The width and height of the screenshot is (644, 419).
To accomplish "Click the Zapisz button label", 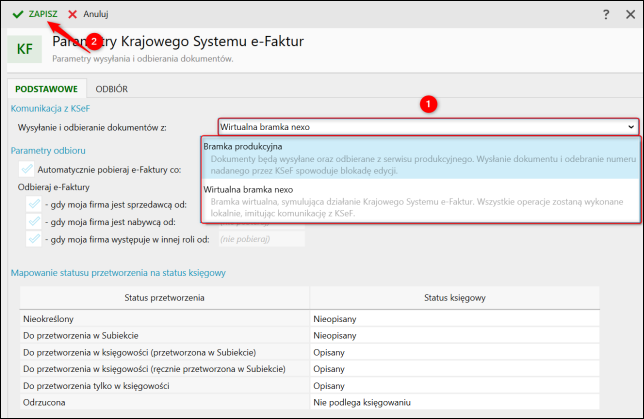I will tap(43, 15).
